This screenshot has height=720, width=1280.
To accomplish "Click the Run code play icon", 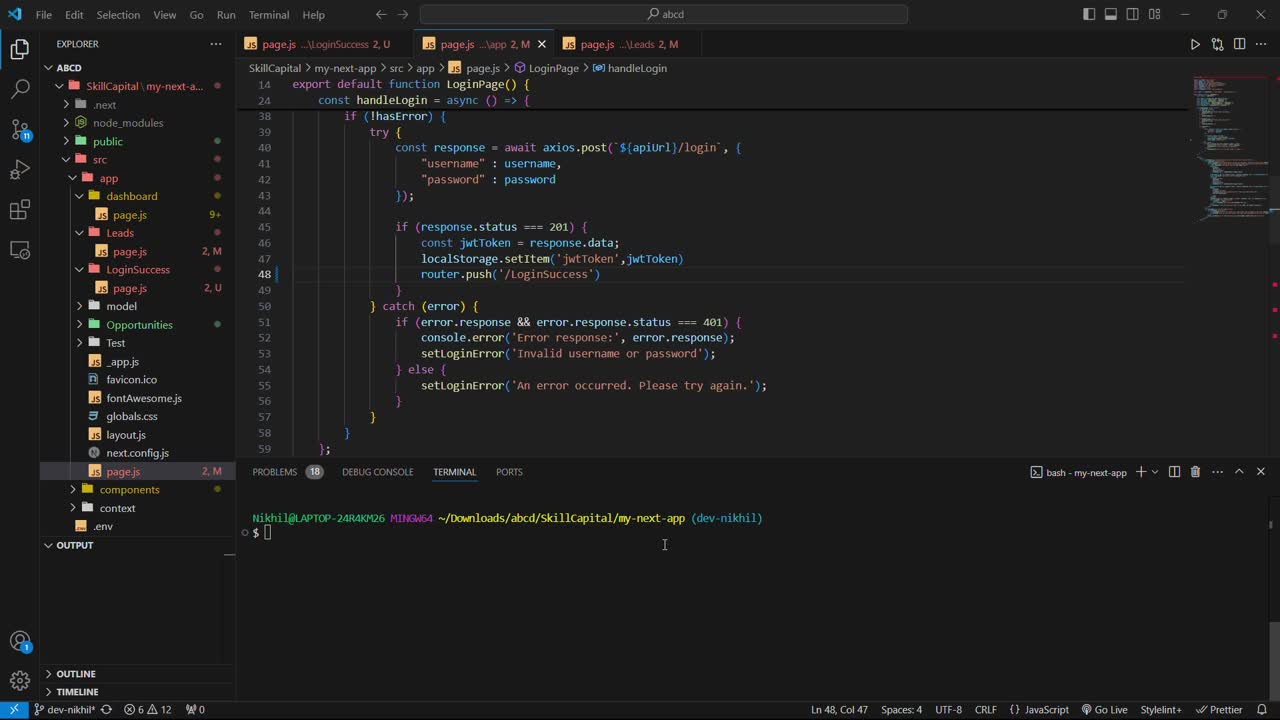I will tap(1195, 44).
